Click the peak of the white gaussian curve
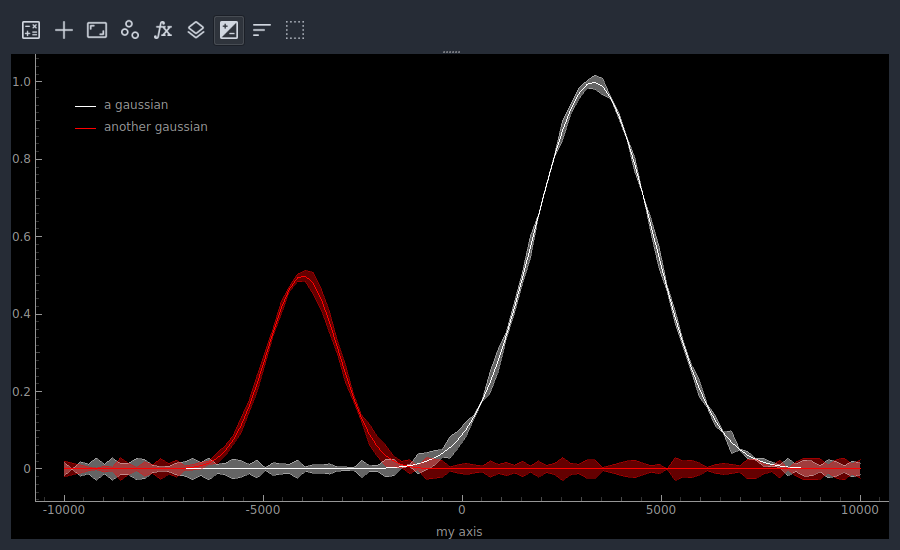The height and width of the screenshot is (550, 900). click(595, 83)
